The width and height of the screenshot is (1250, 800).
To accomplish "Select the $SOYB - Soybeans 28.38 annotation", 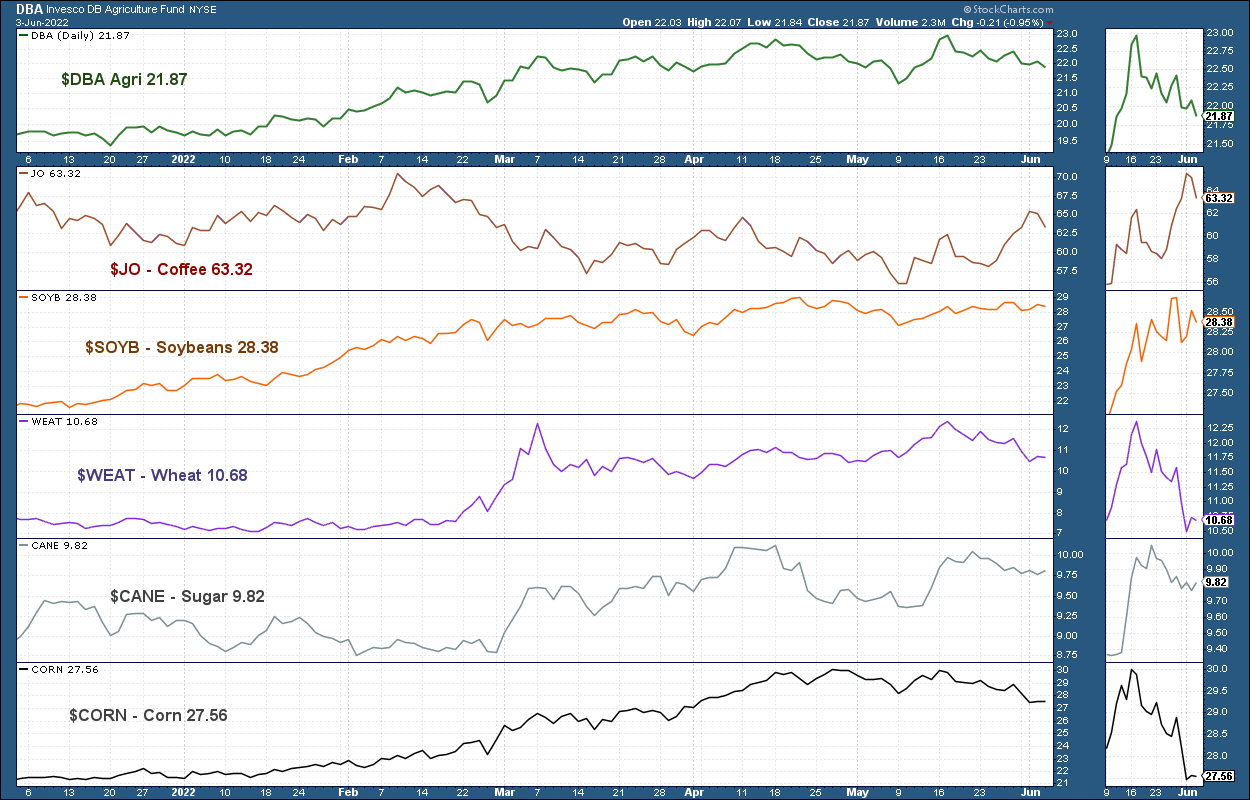I will (181, 347).
